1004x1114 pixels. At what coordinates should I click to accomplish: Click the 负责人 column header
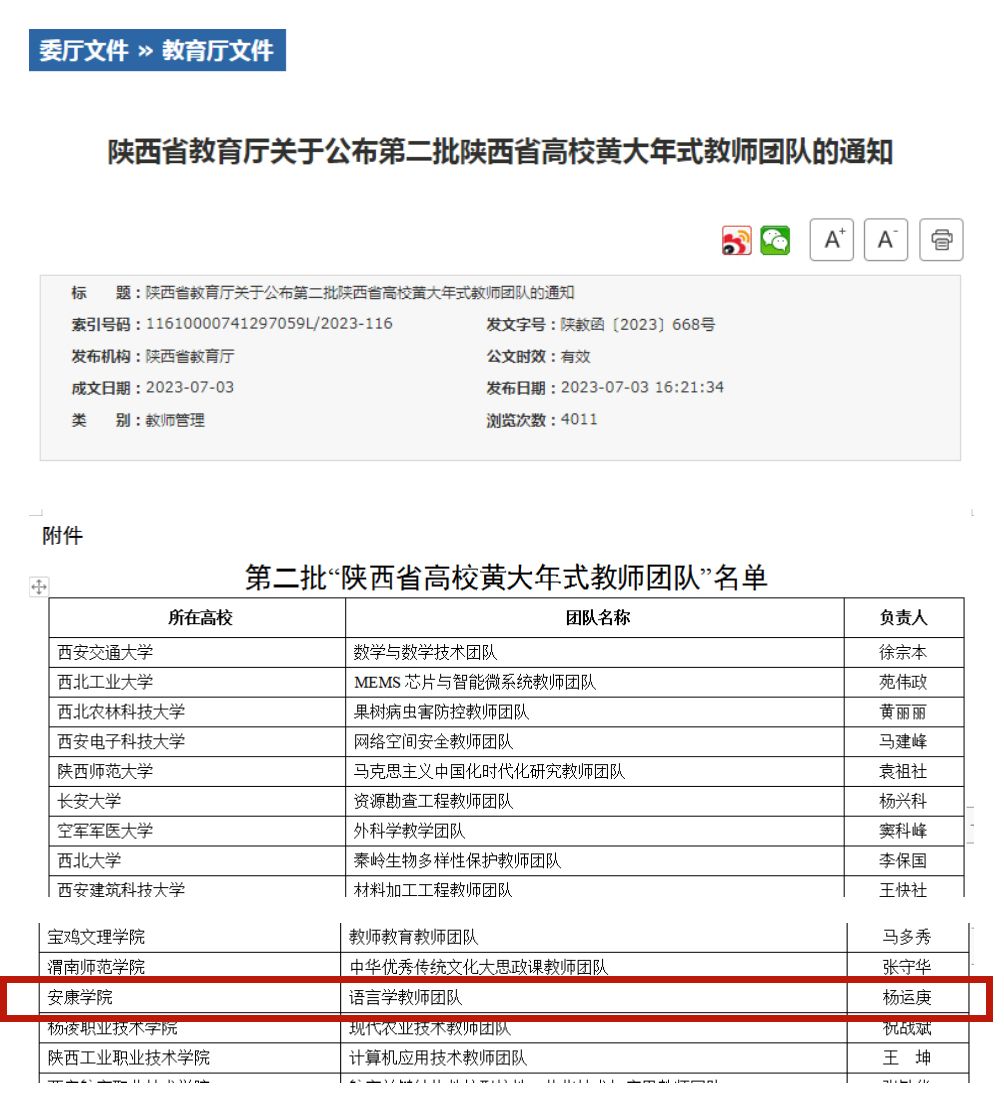point(903,618)
